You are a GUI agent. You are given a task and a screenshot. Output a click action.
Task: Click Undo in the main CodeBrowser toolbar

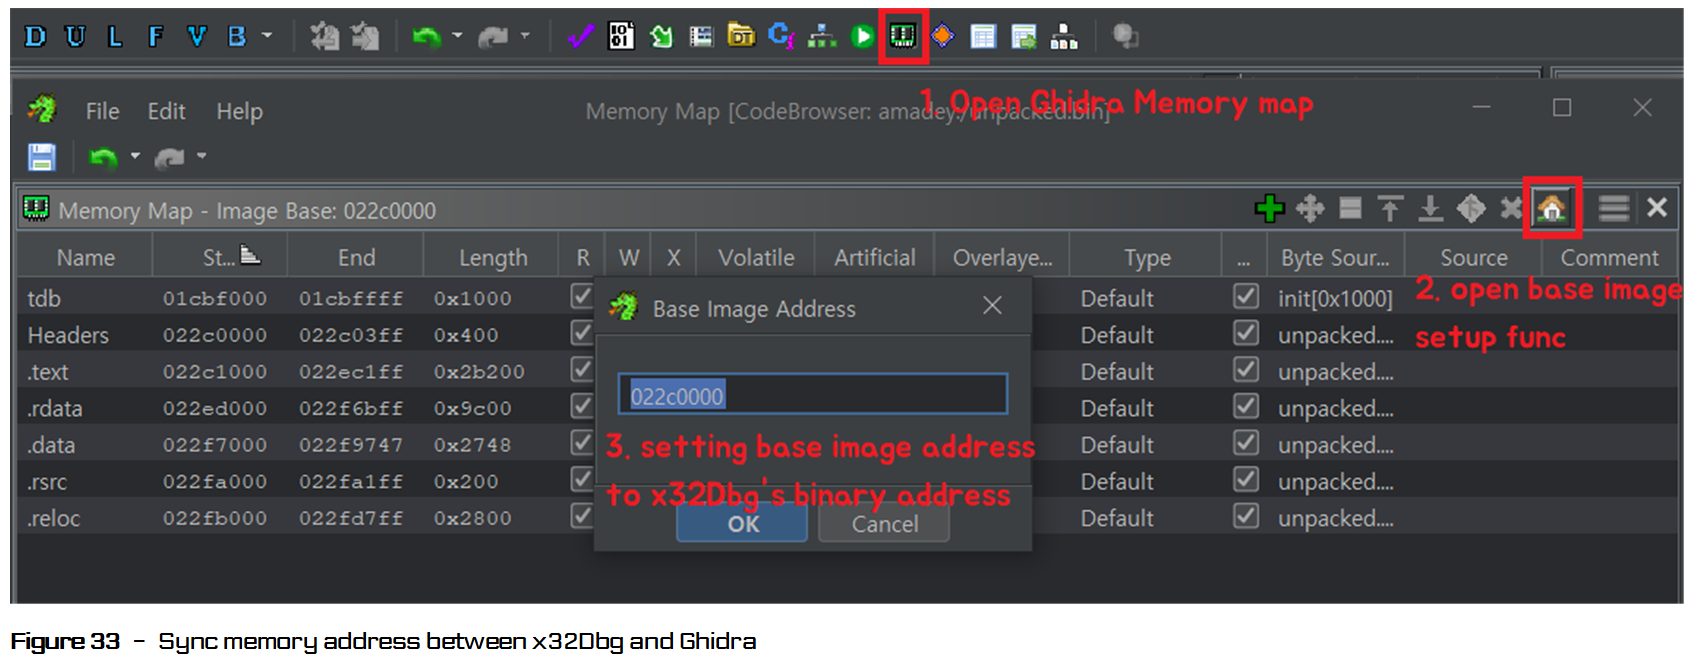pyautogui.click(x=426, y=37)
